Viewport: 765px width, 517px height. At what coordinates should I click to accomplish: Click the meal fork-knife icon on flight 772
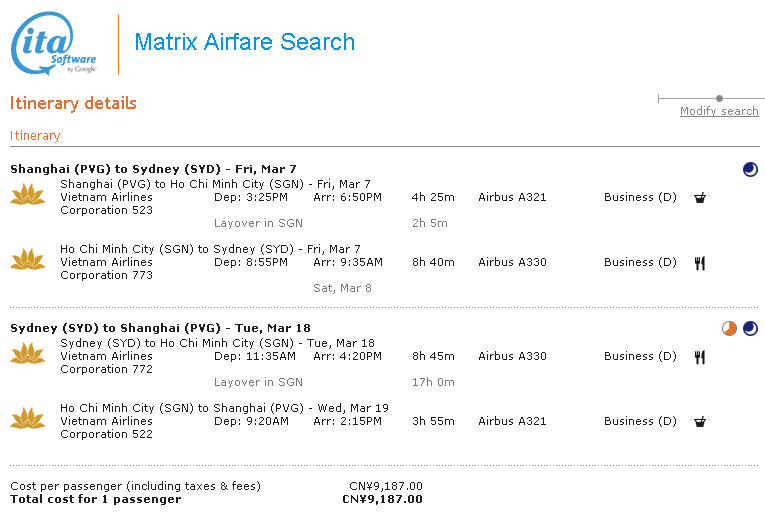click(700, 358)
